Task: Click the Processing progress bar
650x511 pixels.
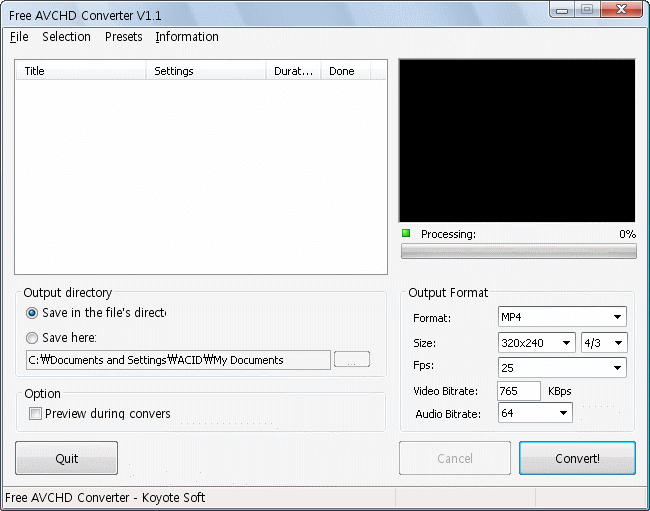Action: tap(519, 251)
